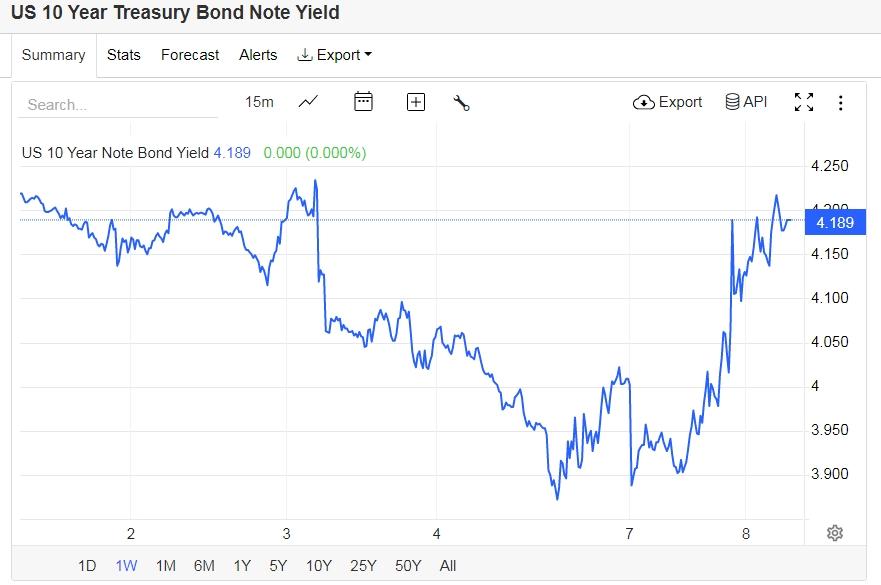Viewport: 881px width, 585px height.
Task: Click the cloud Export button
Action: (x=668, y=102)
